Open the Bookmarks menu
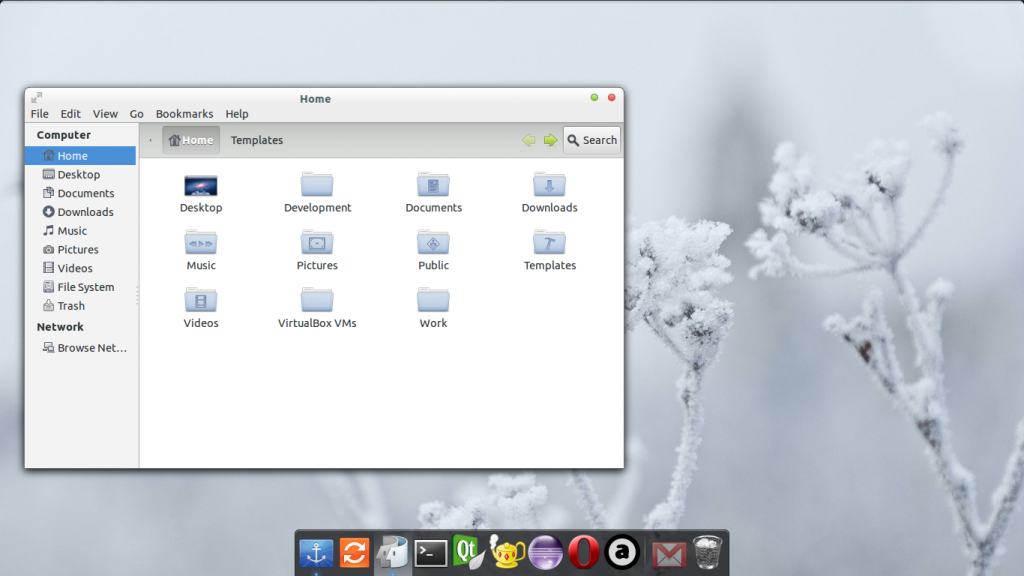The image size is (1024, 576). click(184, 114)
